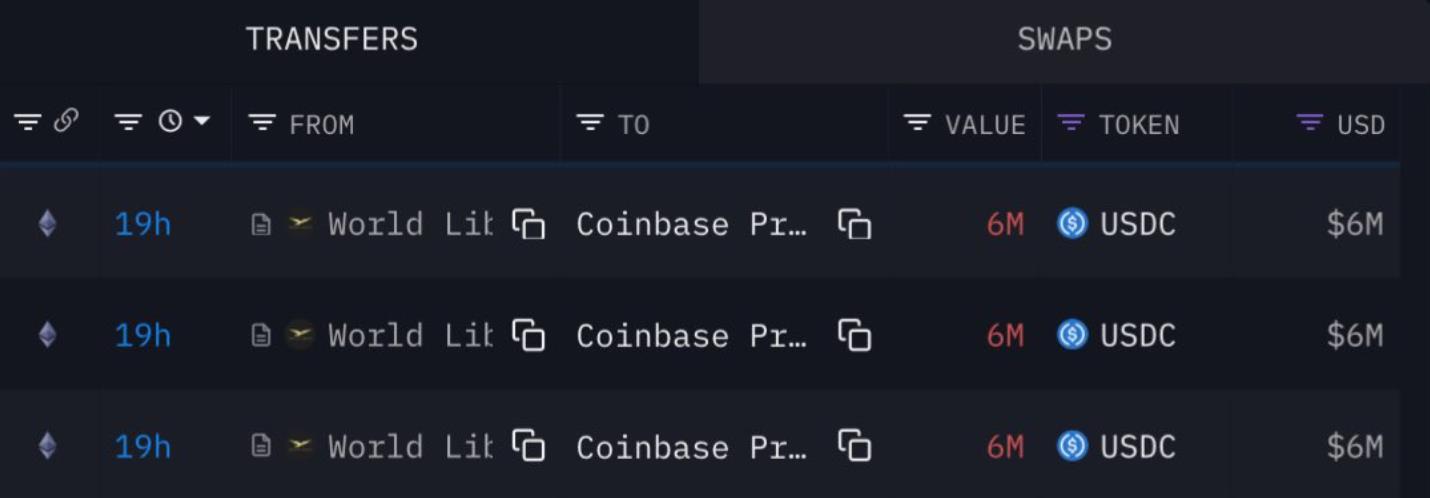Open the contract document icon in the second row
Viewport: 1430px width, 498px height.
pyautogui.click(x=260, y=336)
